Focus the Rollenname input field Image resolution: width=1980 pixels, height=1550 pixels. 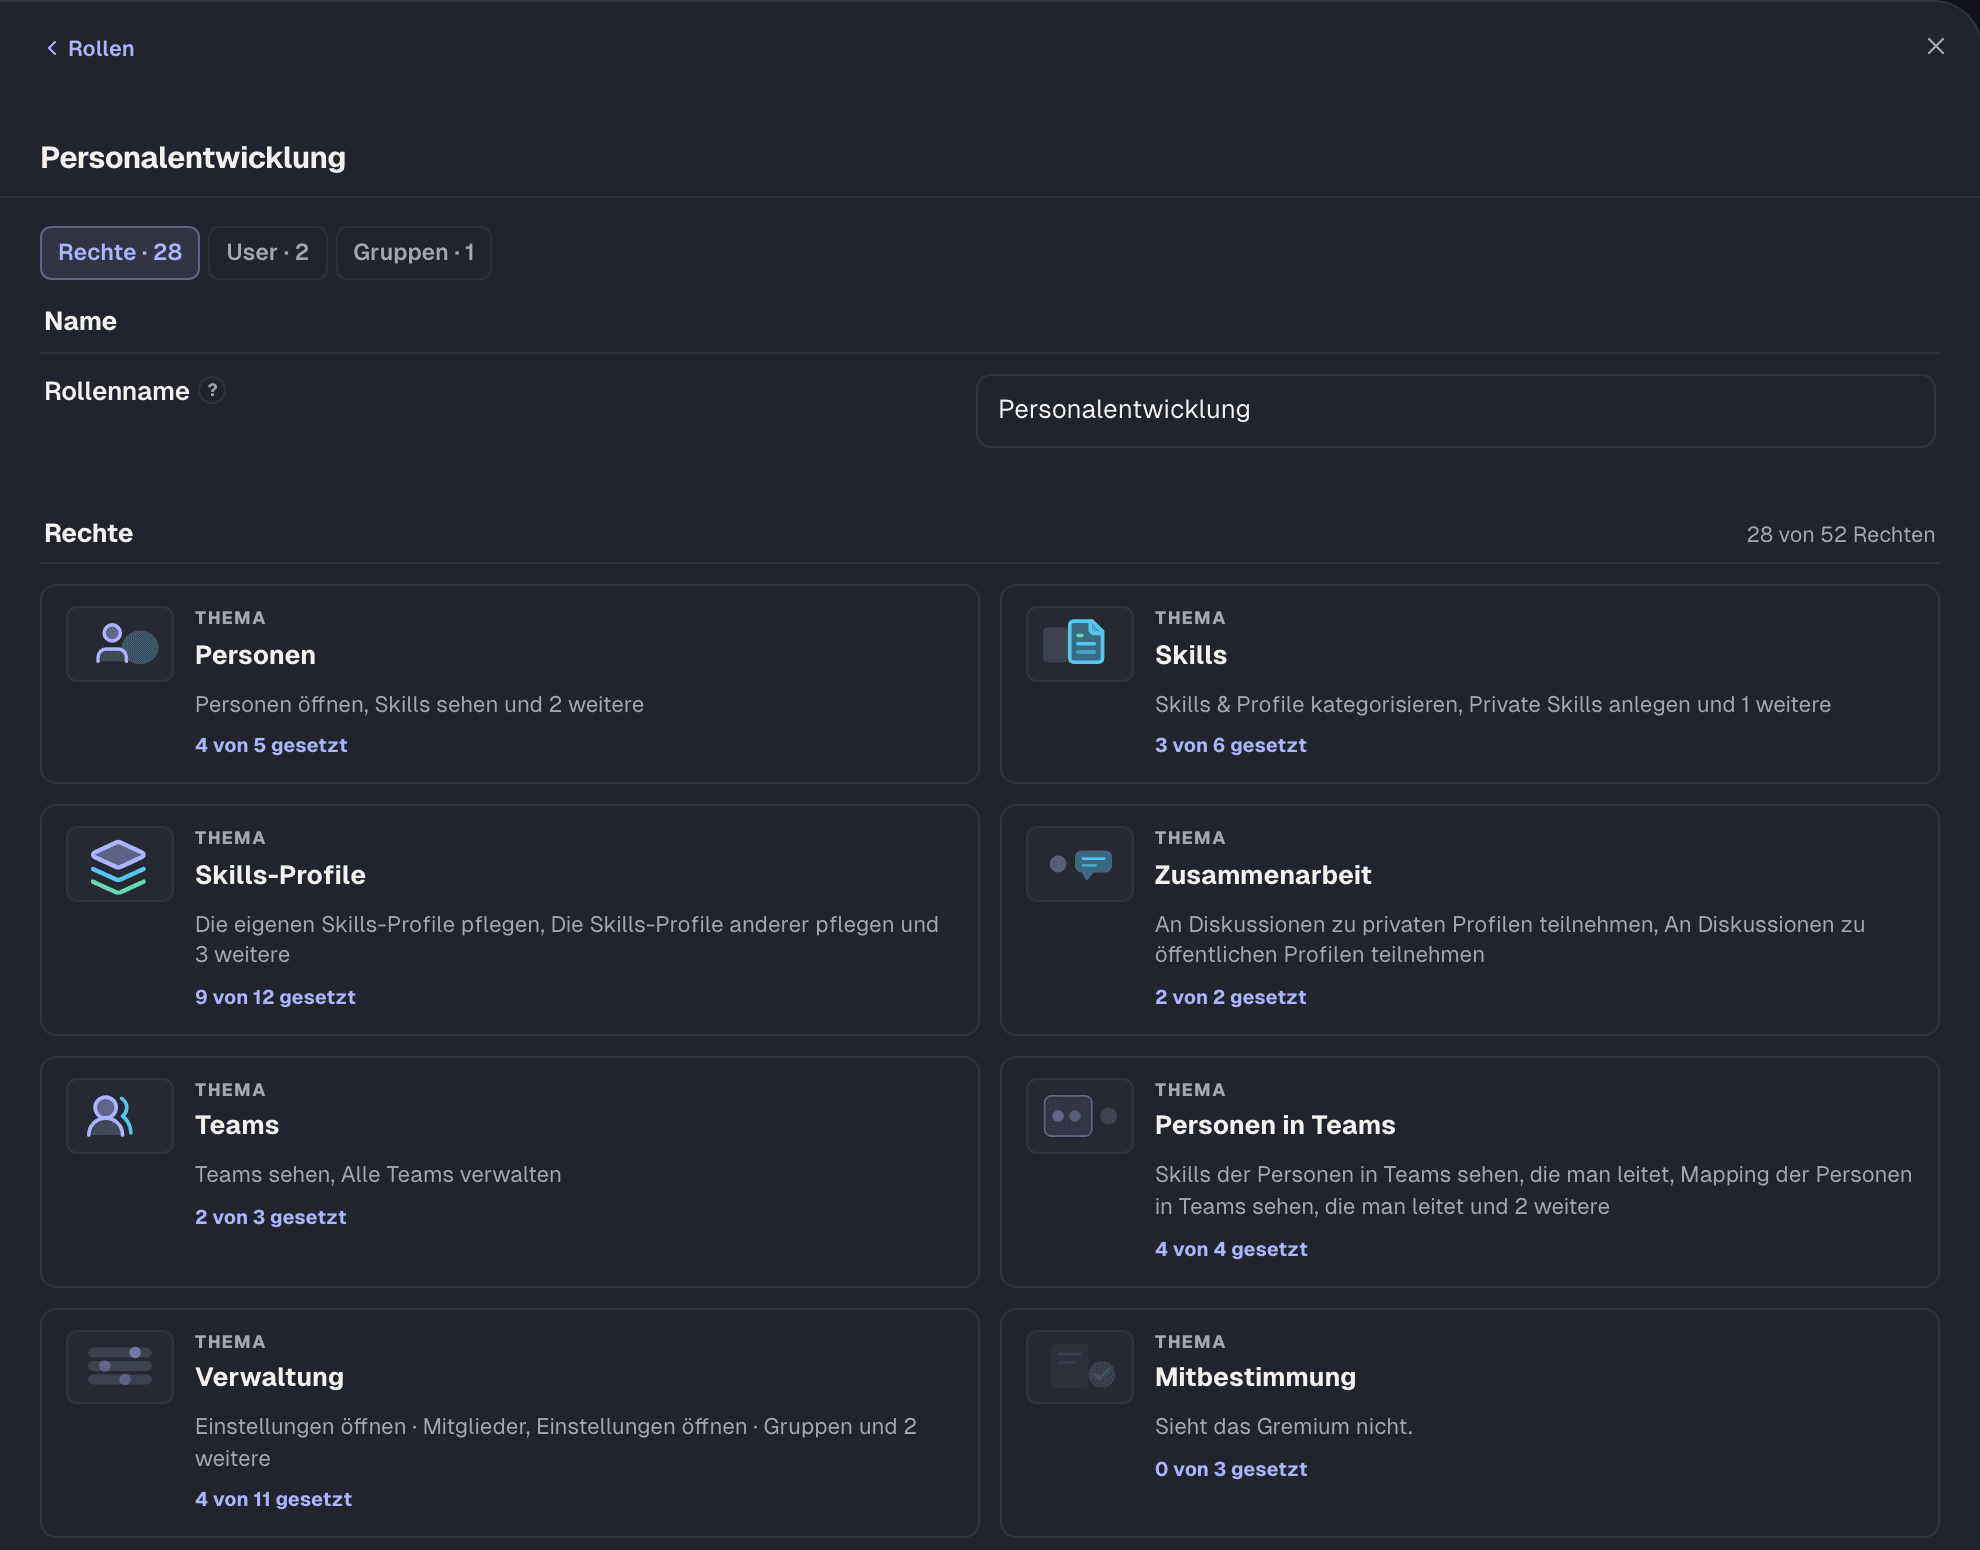click(x=1455, y=411)
